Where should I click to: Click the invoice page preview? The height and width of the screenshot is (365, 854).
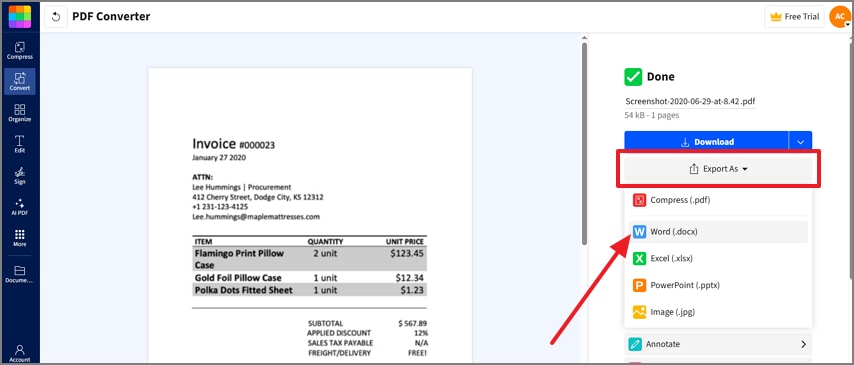310,215
